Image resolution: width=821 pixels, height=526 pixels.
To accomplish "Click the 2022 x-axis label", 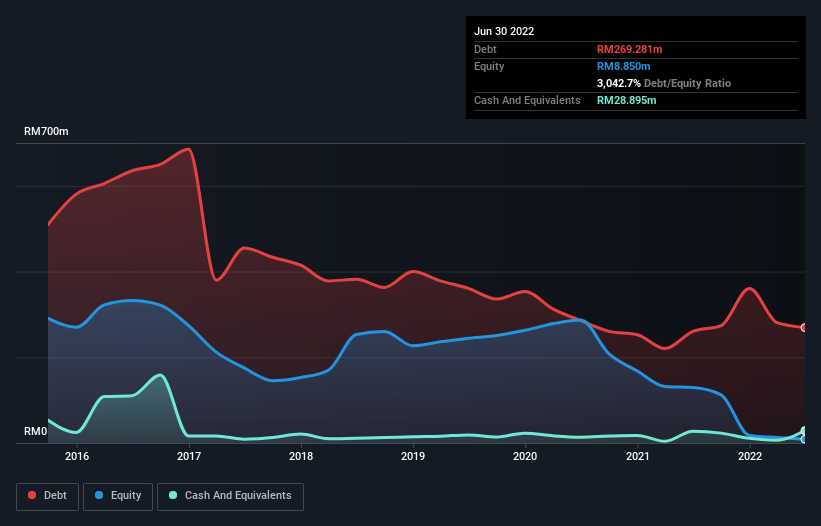I will tap(750, 456).
